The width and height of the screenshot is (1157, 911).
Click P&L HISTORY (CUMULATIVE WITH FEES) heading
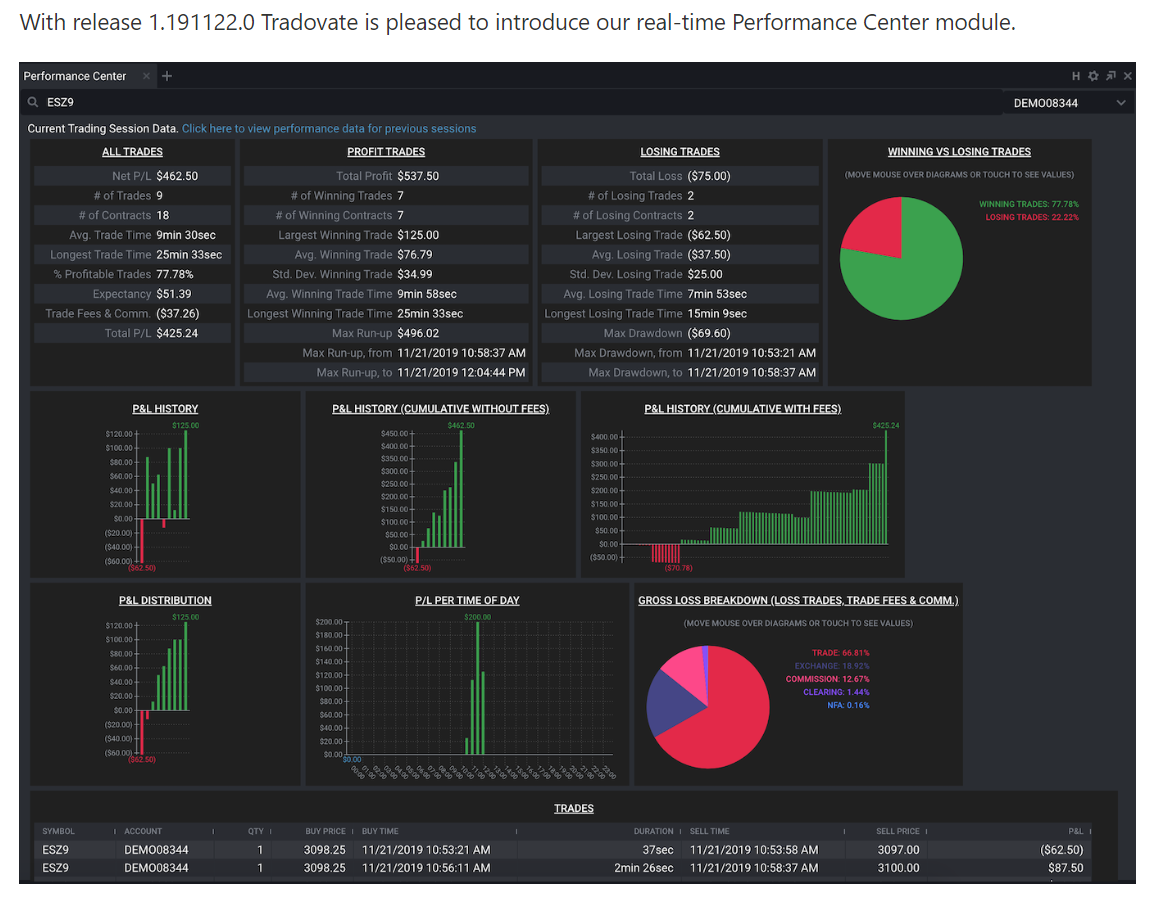coord(742,409)
